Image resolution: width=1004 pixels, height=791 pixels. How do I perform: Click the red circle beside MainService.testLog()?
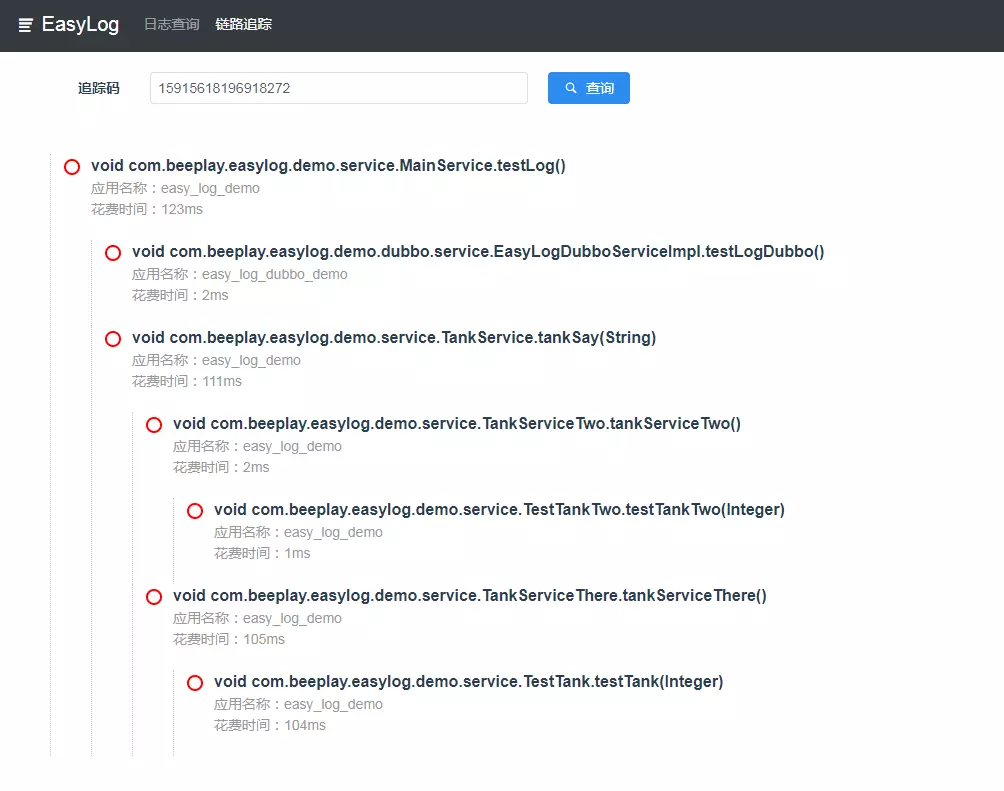pos(72,167)
